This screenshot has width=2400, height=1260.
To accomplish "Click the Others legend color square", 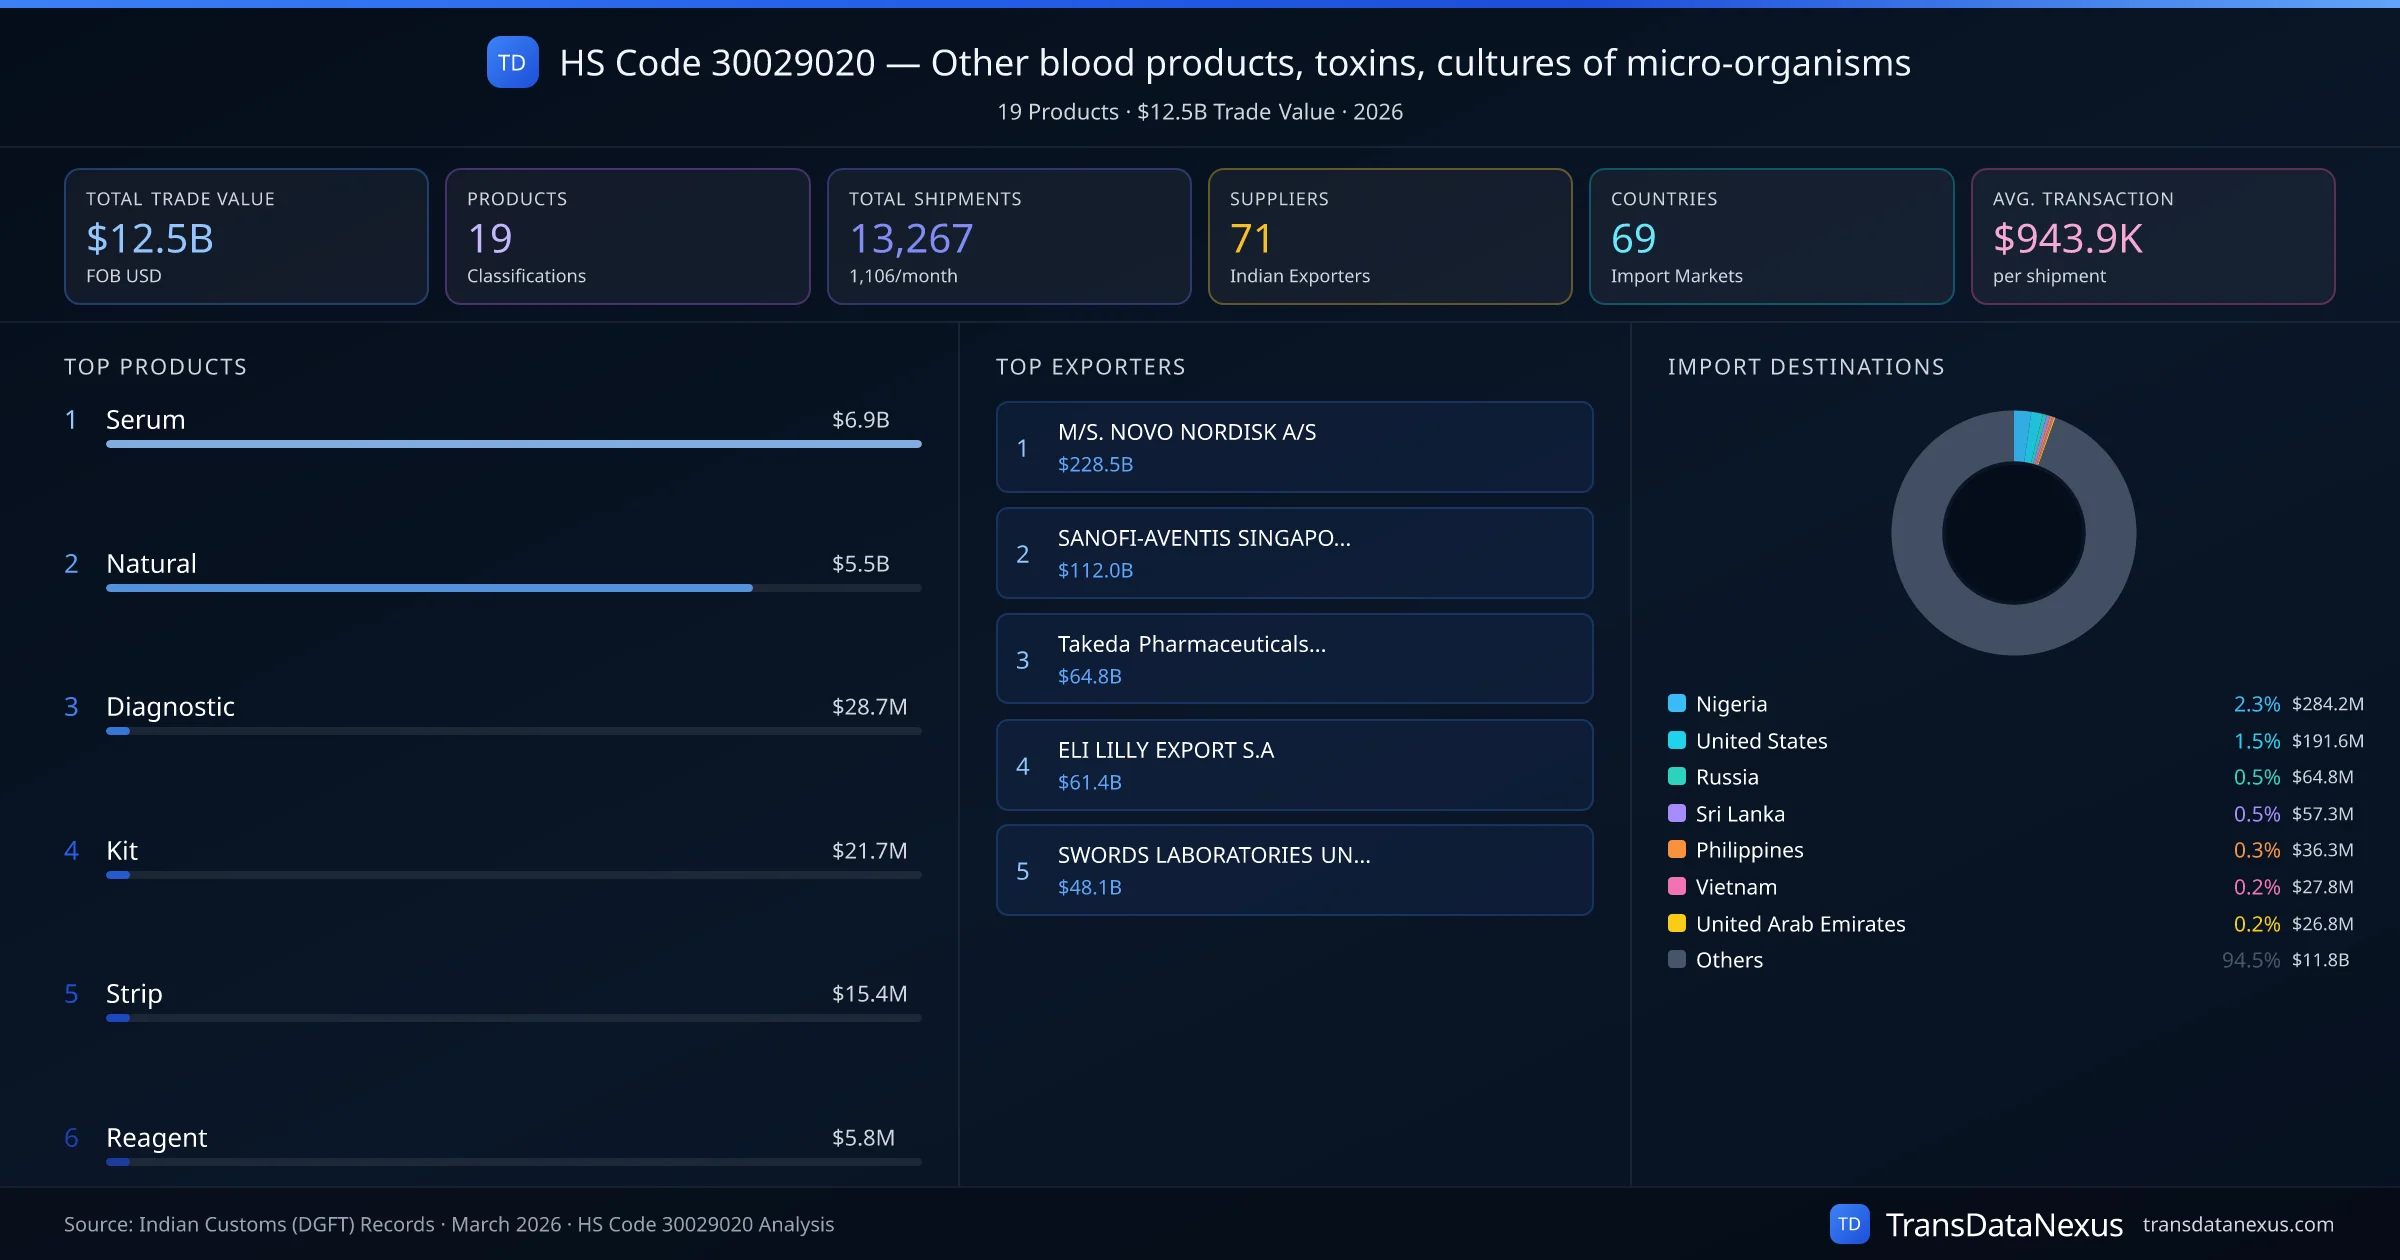I will tap(1677, 959).
